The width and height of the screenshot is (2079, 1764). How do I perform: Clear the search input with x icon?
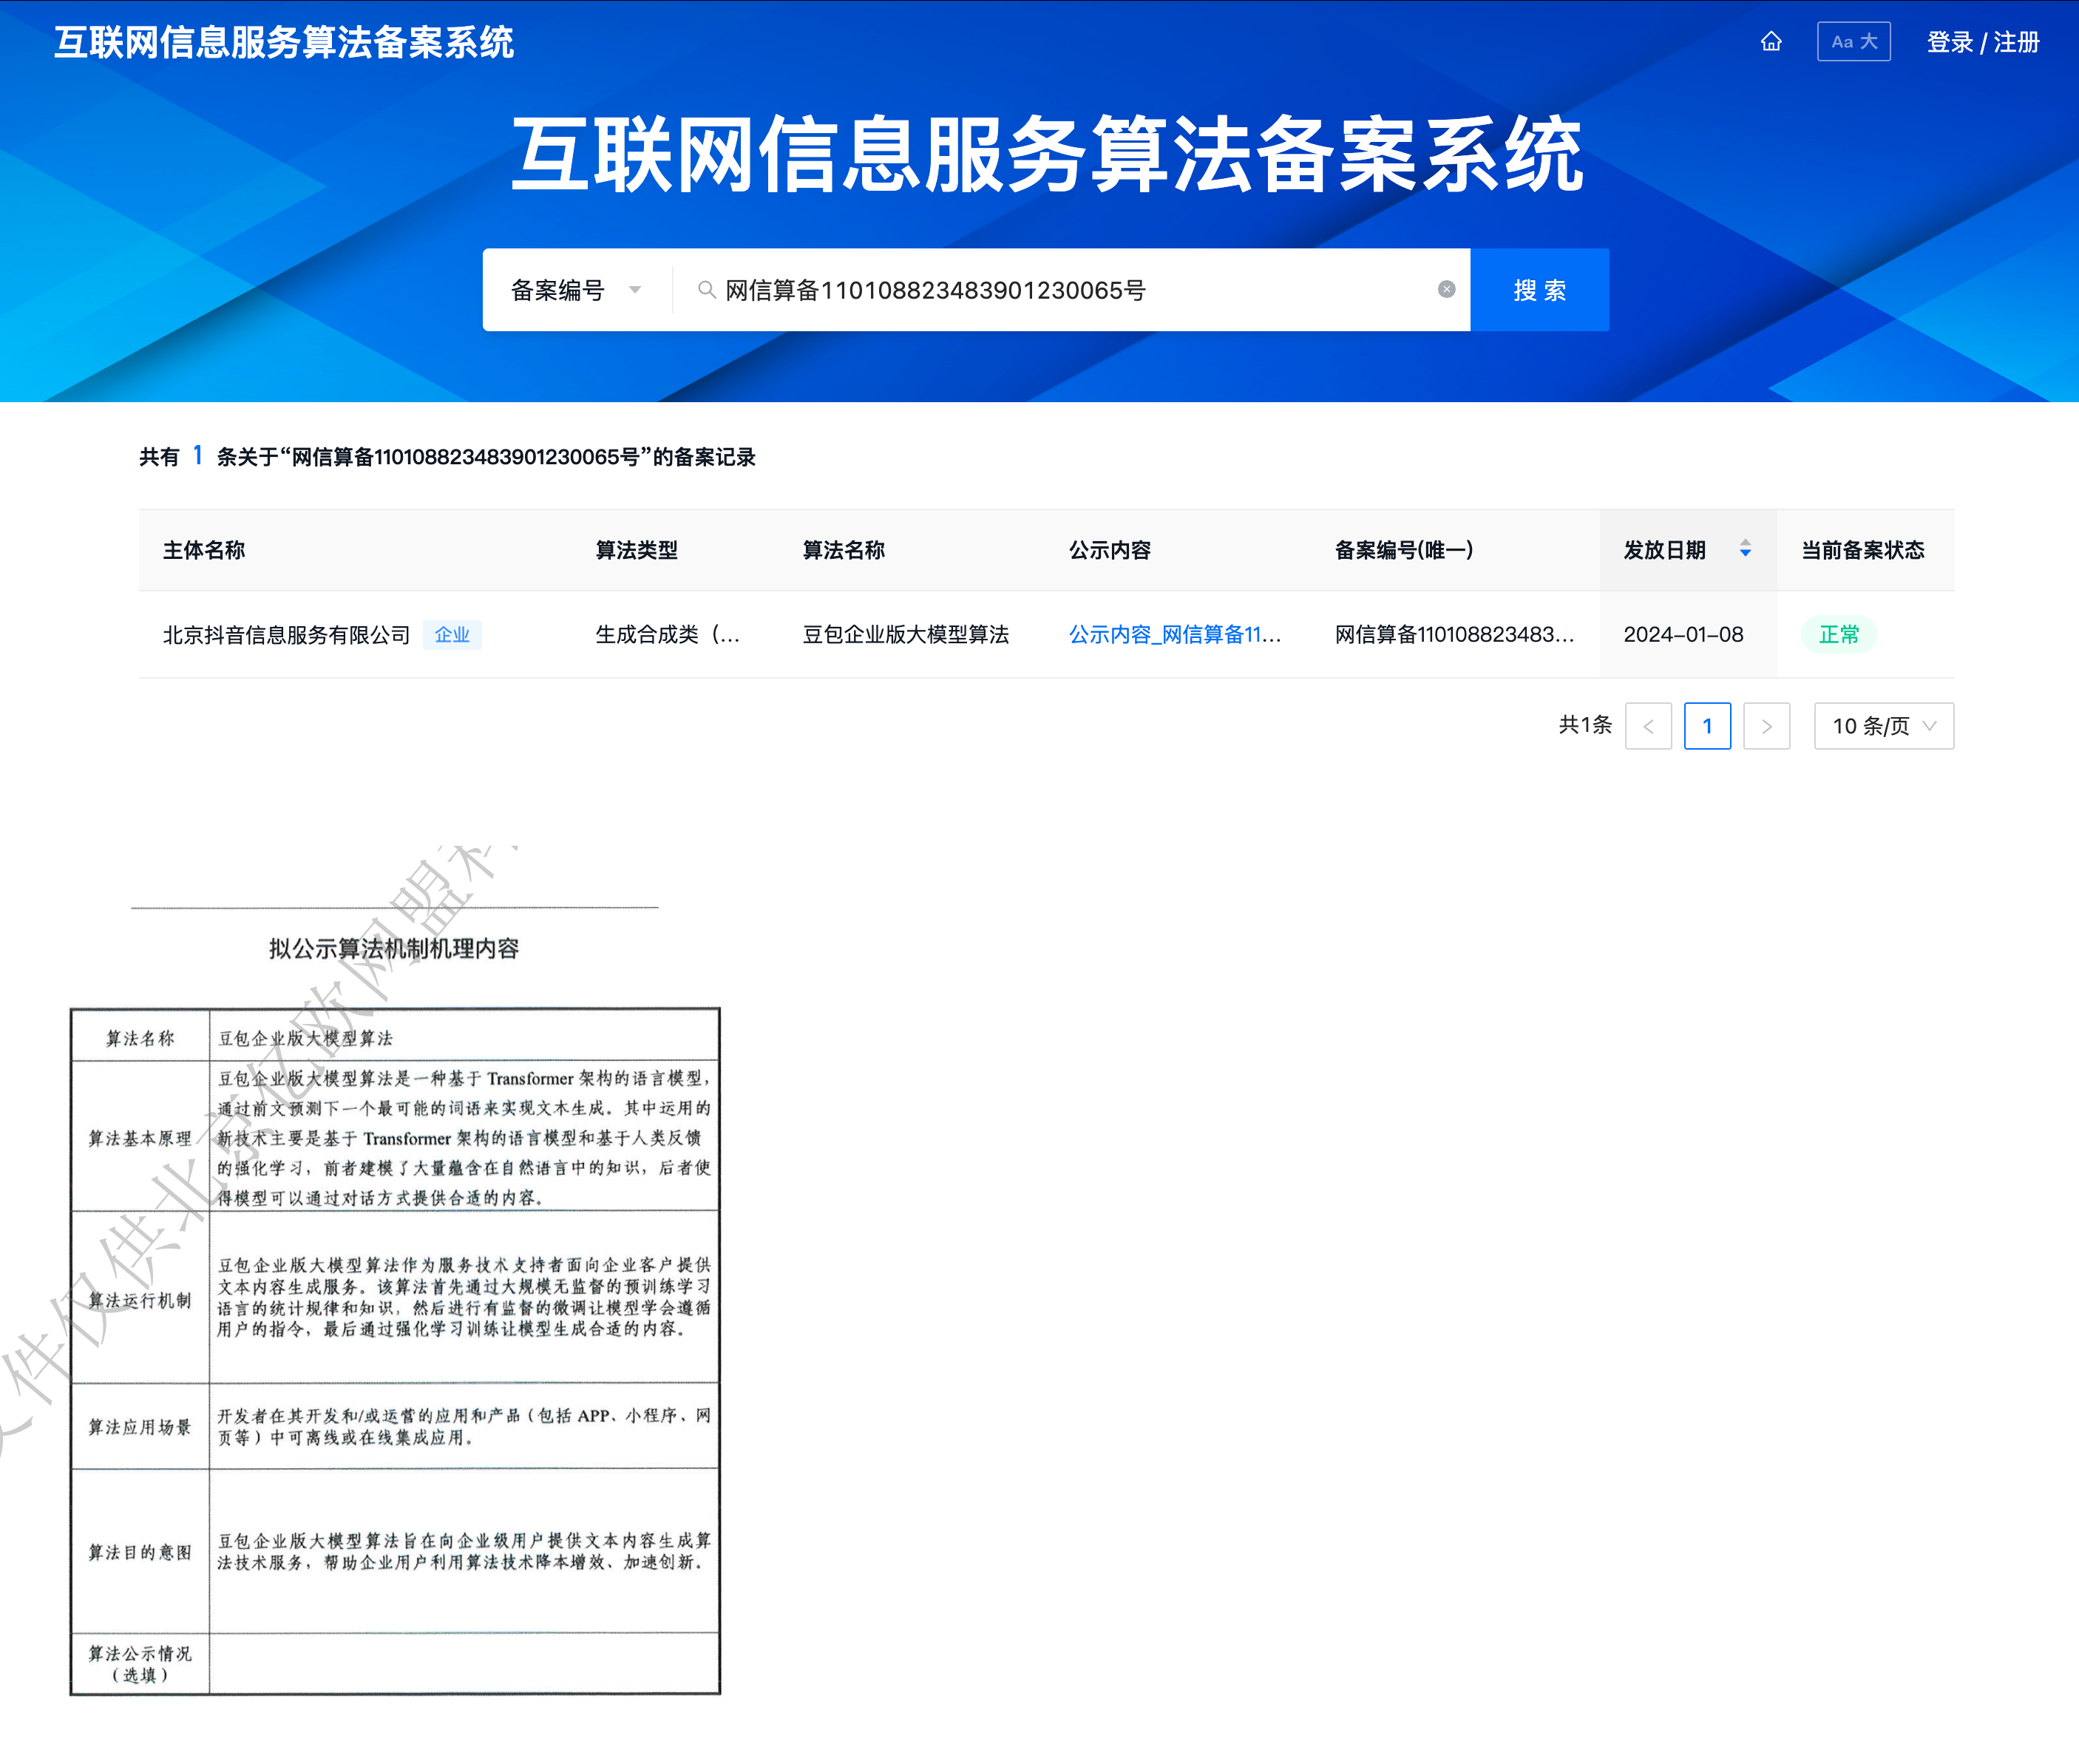pos(1446,289)
